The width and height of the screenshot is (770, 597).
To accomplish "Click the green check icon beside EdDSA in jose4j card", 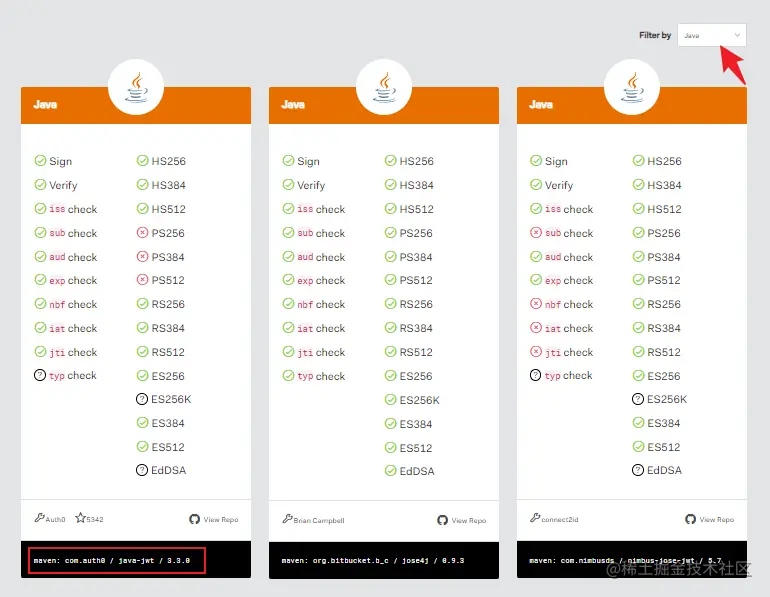I will pos(390,471).
